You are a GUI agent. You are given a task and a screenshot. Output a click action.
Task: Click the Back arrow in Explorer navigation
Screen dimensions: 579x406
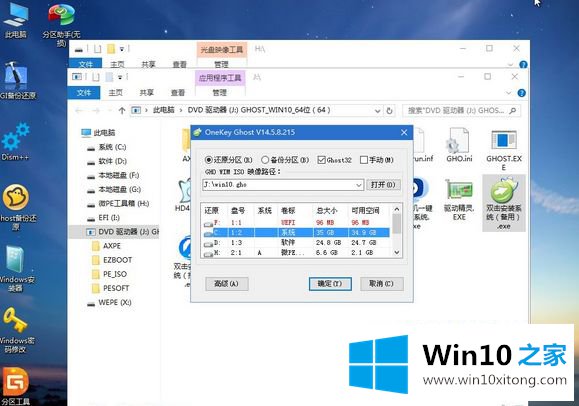click(79, 110)
